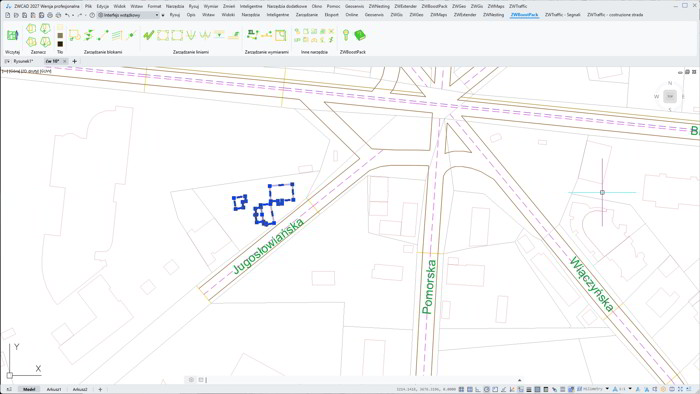700x394 pixels.
Task: Open the Plik menu
Action: (88, 6)
